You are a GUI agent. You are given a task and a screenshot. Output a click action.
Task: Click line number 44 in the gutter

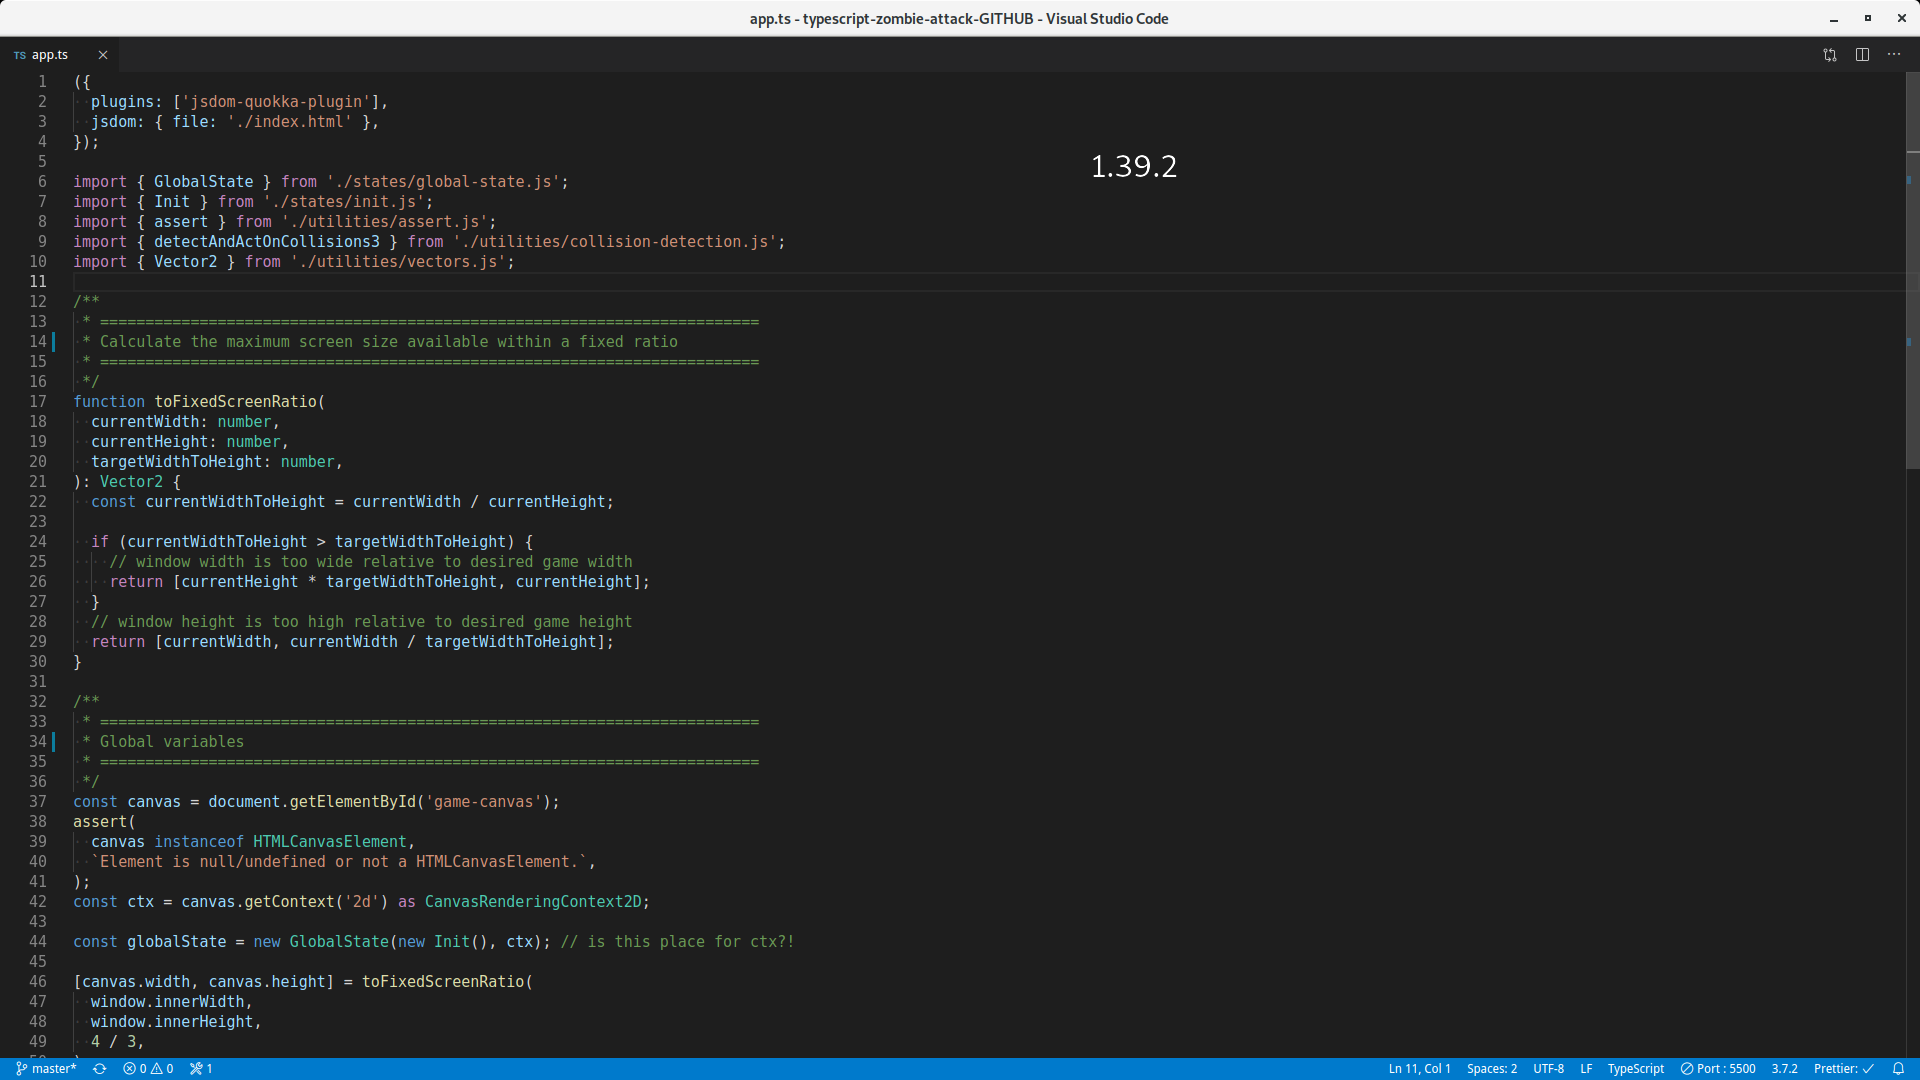(x=38, y=942)
